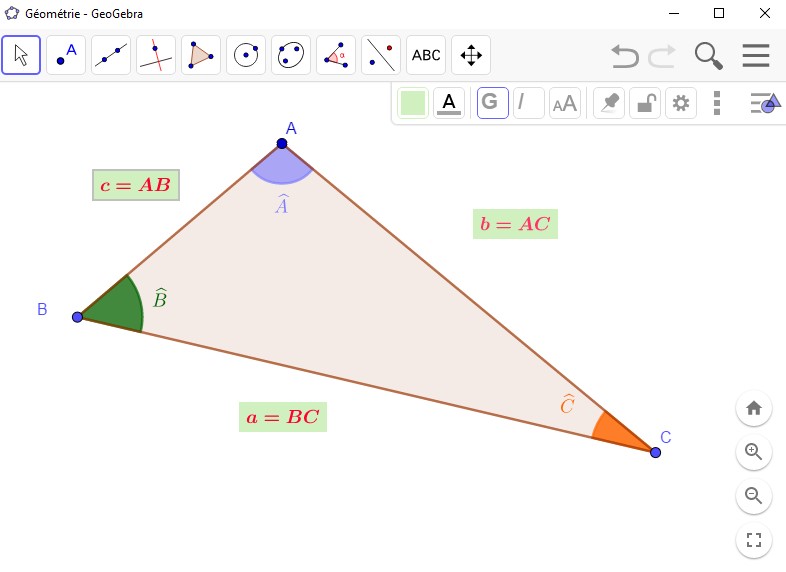The image size is (786, 572).
Task: Select the green angle at B
Action: click(118, 308)
